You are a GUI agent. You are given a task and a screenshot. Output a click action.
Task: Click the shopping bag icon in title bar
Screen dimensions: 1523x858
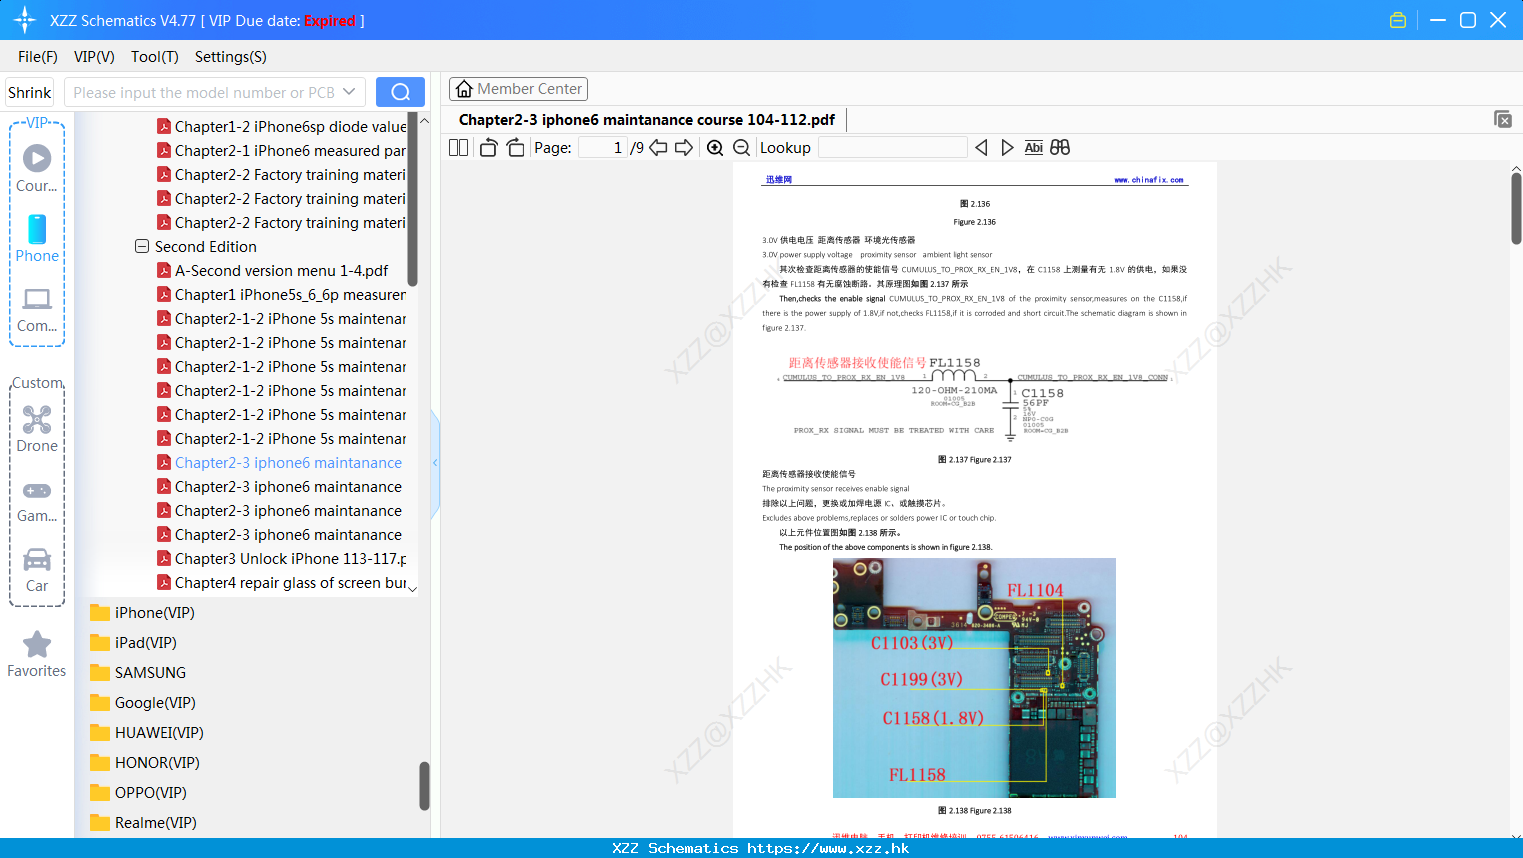1398,20
